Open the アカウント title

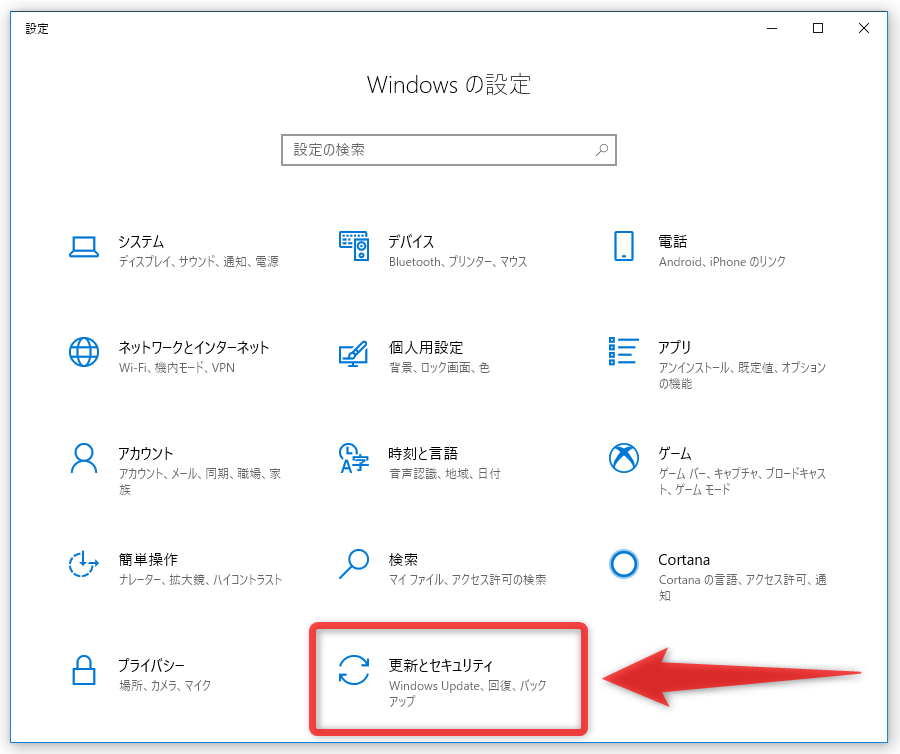coord(146,453)
